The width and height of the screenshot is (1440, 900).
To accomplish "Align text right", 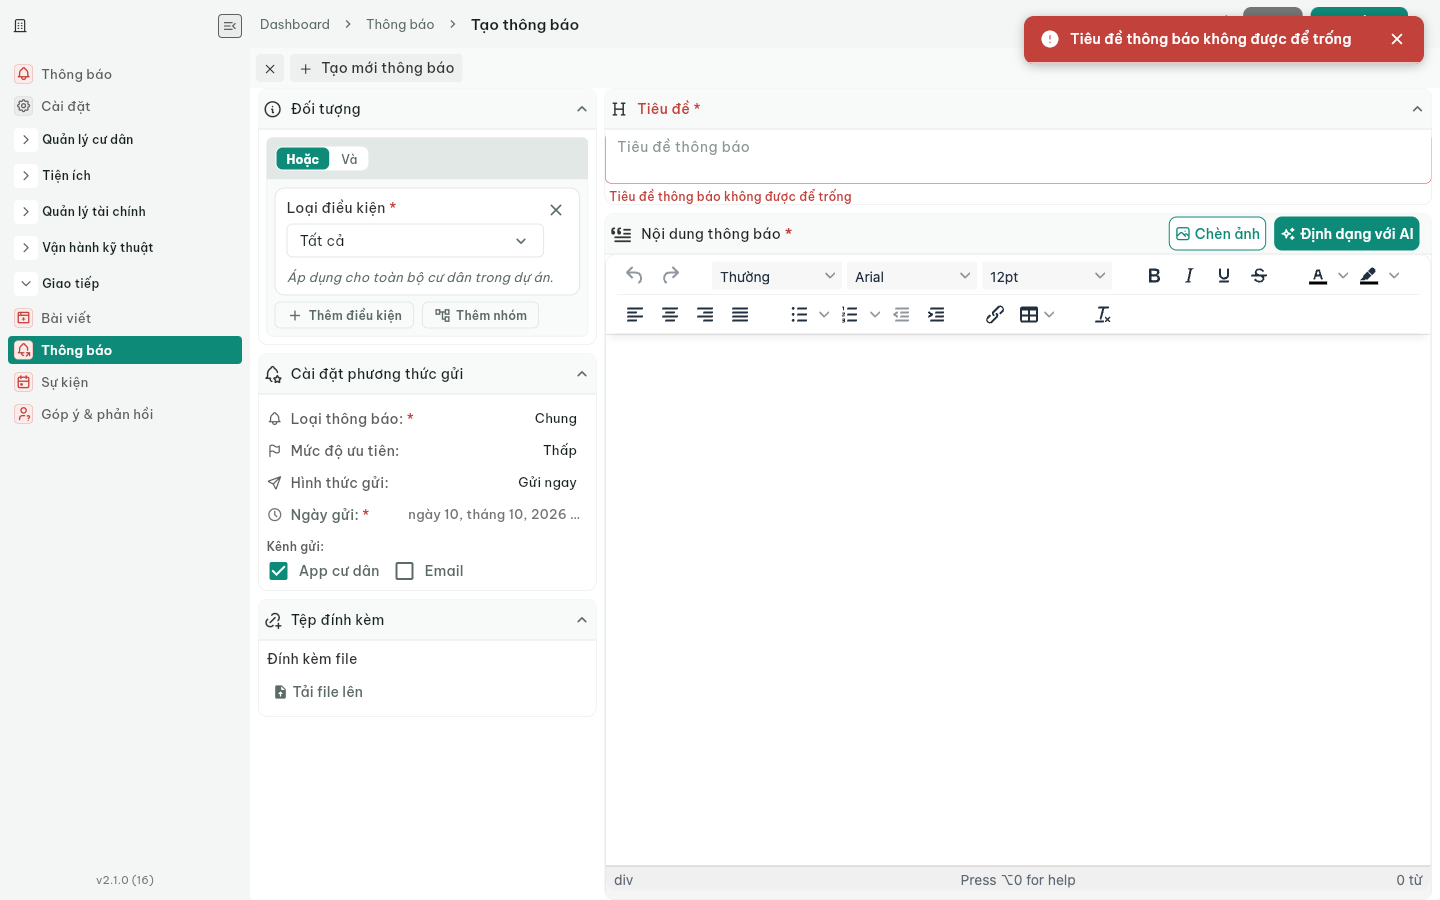I will point(705,315).
